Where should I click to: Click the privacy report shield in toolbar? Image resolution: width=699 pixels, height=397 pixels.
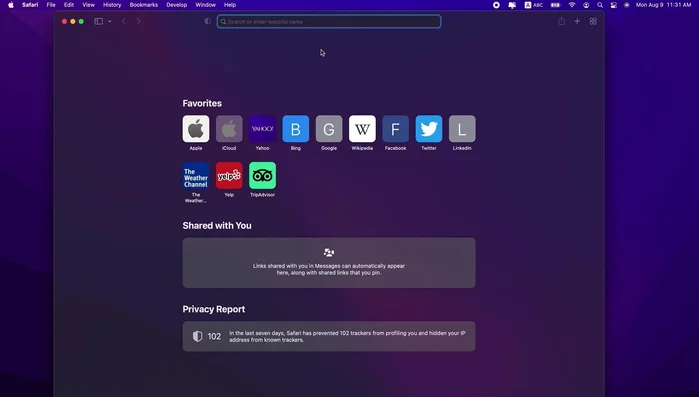tap(208, 21)
